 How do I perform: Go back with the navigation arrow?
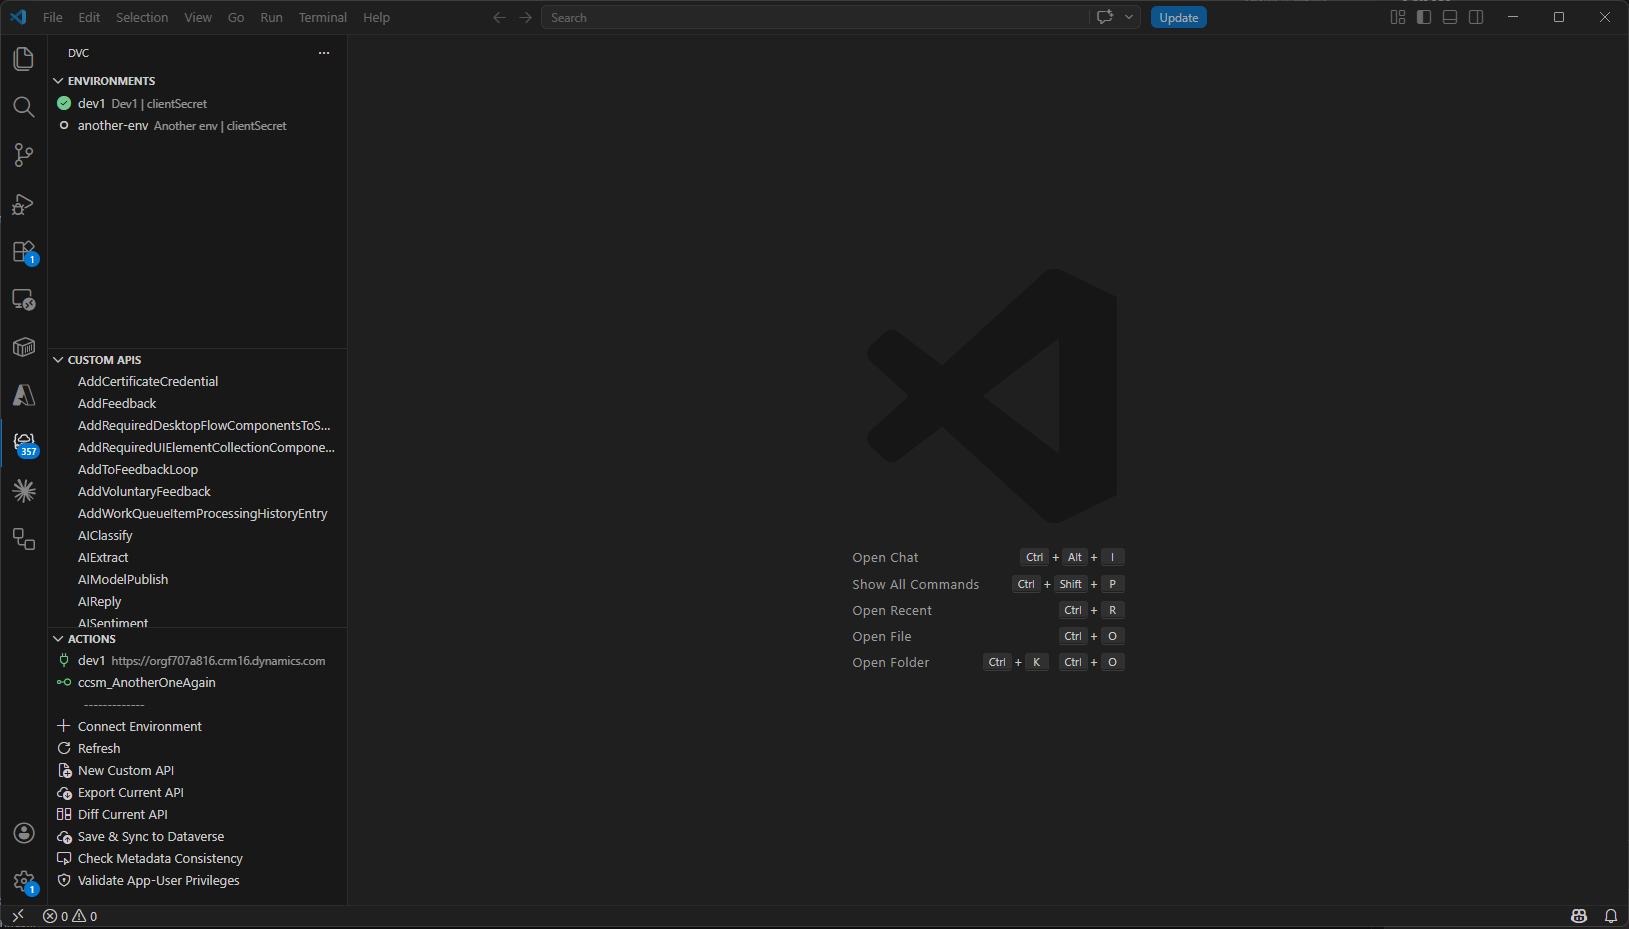pos(499,17)
